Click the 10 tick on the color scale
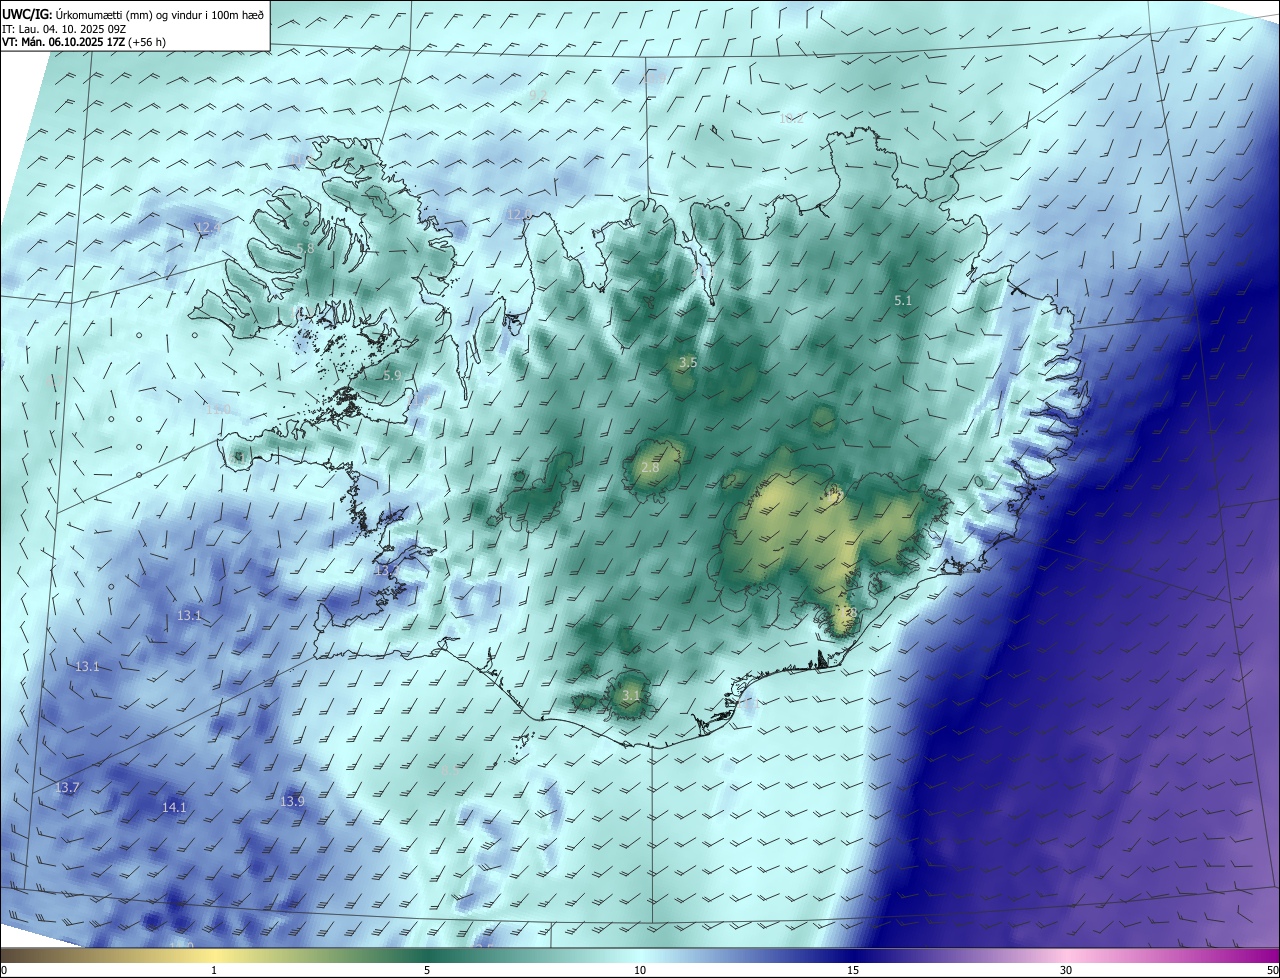The height and width of the screenshot is (978, 1280). (x=640, y=970)
